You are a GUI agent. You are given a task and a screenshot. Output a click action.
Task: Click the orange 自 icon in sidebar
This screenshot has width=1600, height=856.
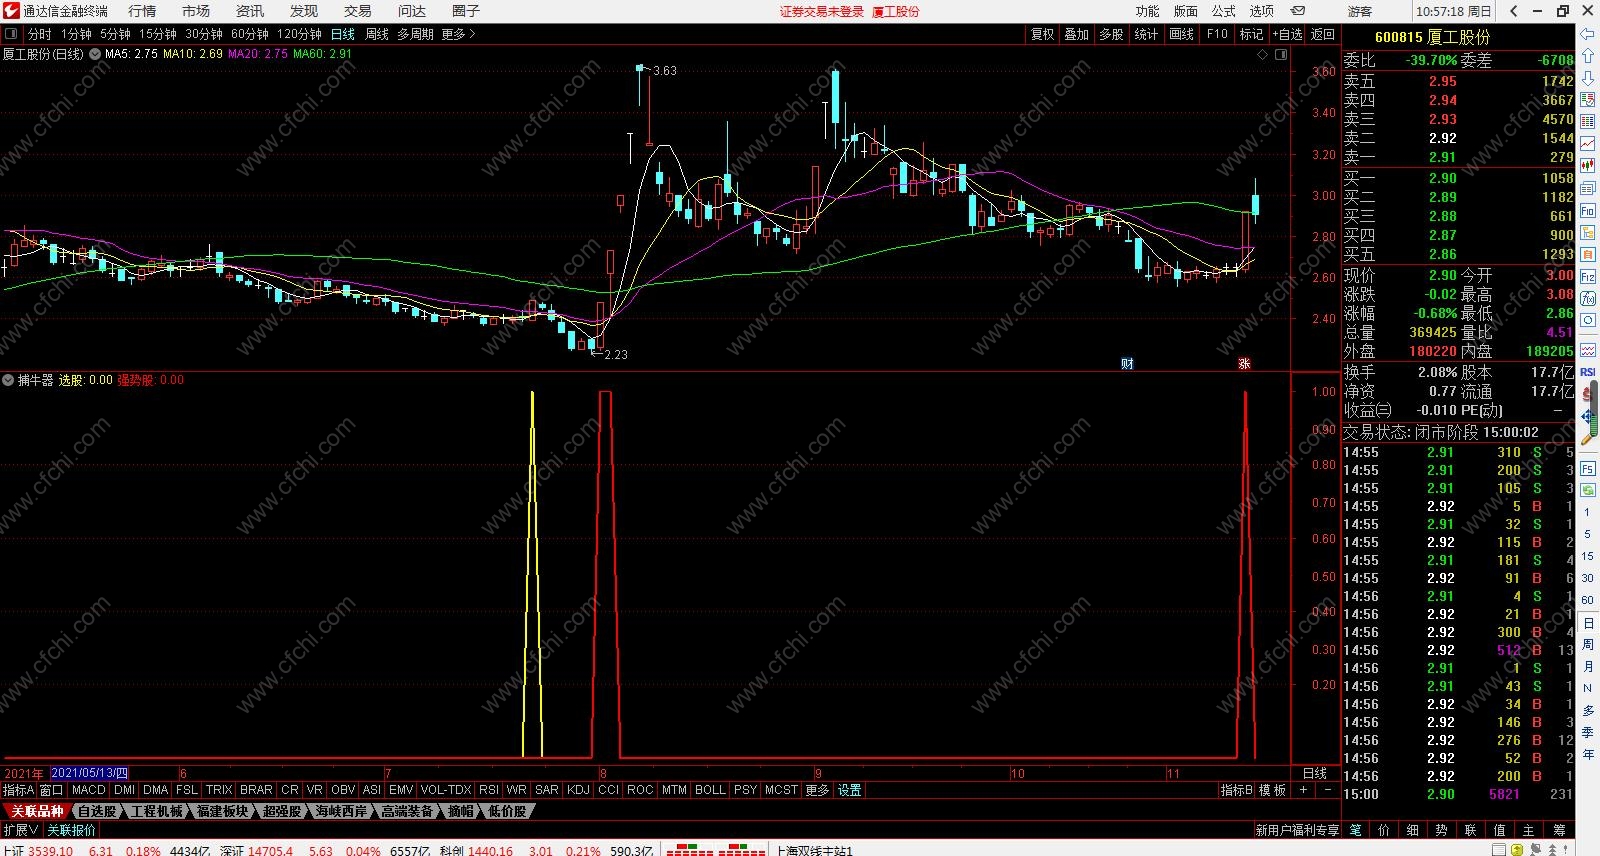pos(1588,255)
